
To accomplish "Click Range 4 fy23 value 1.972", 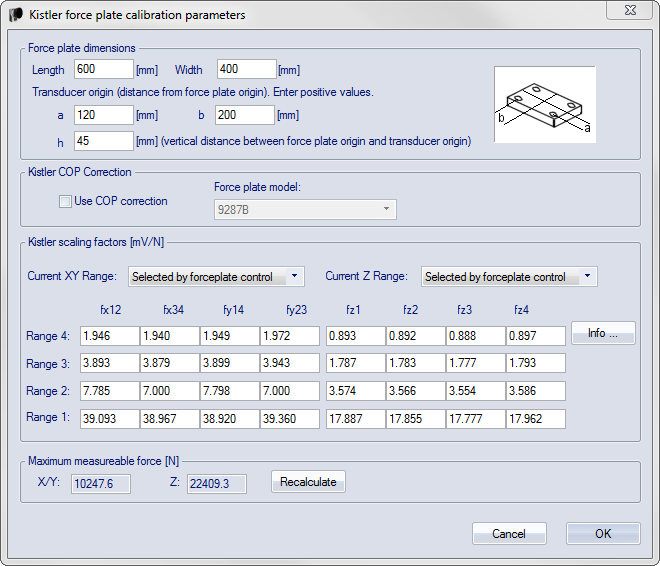I will [290, 336].
